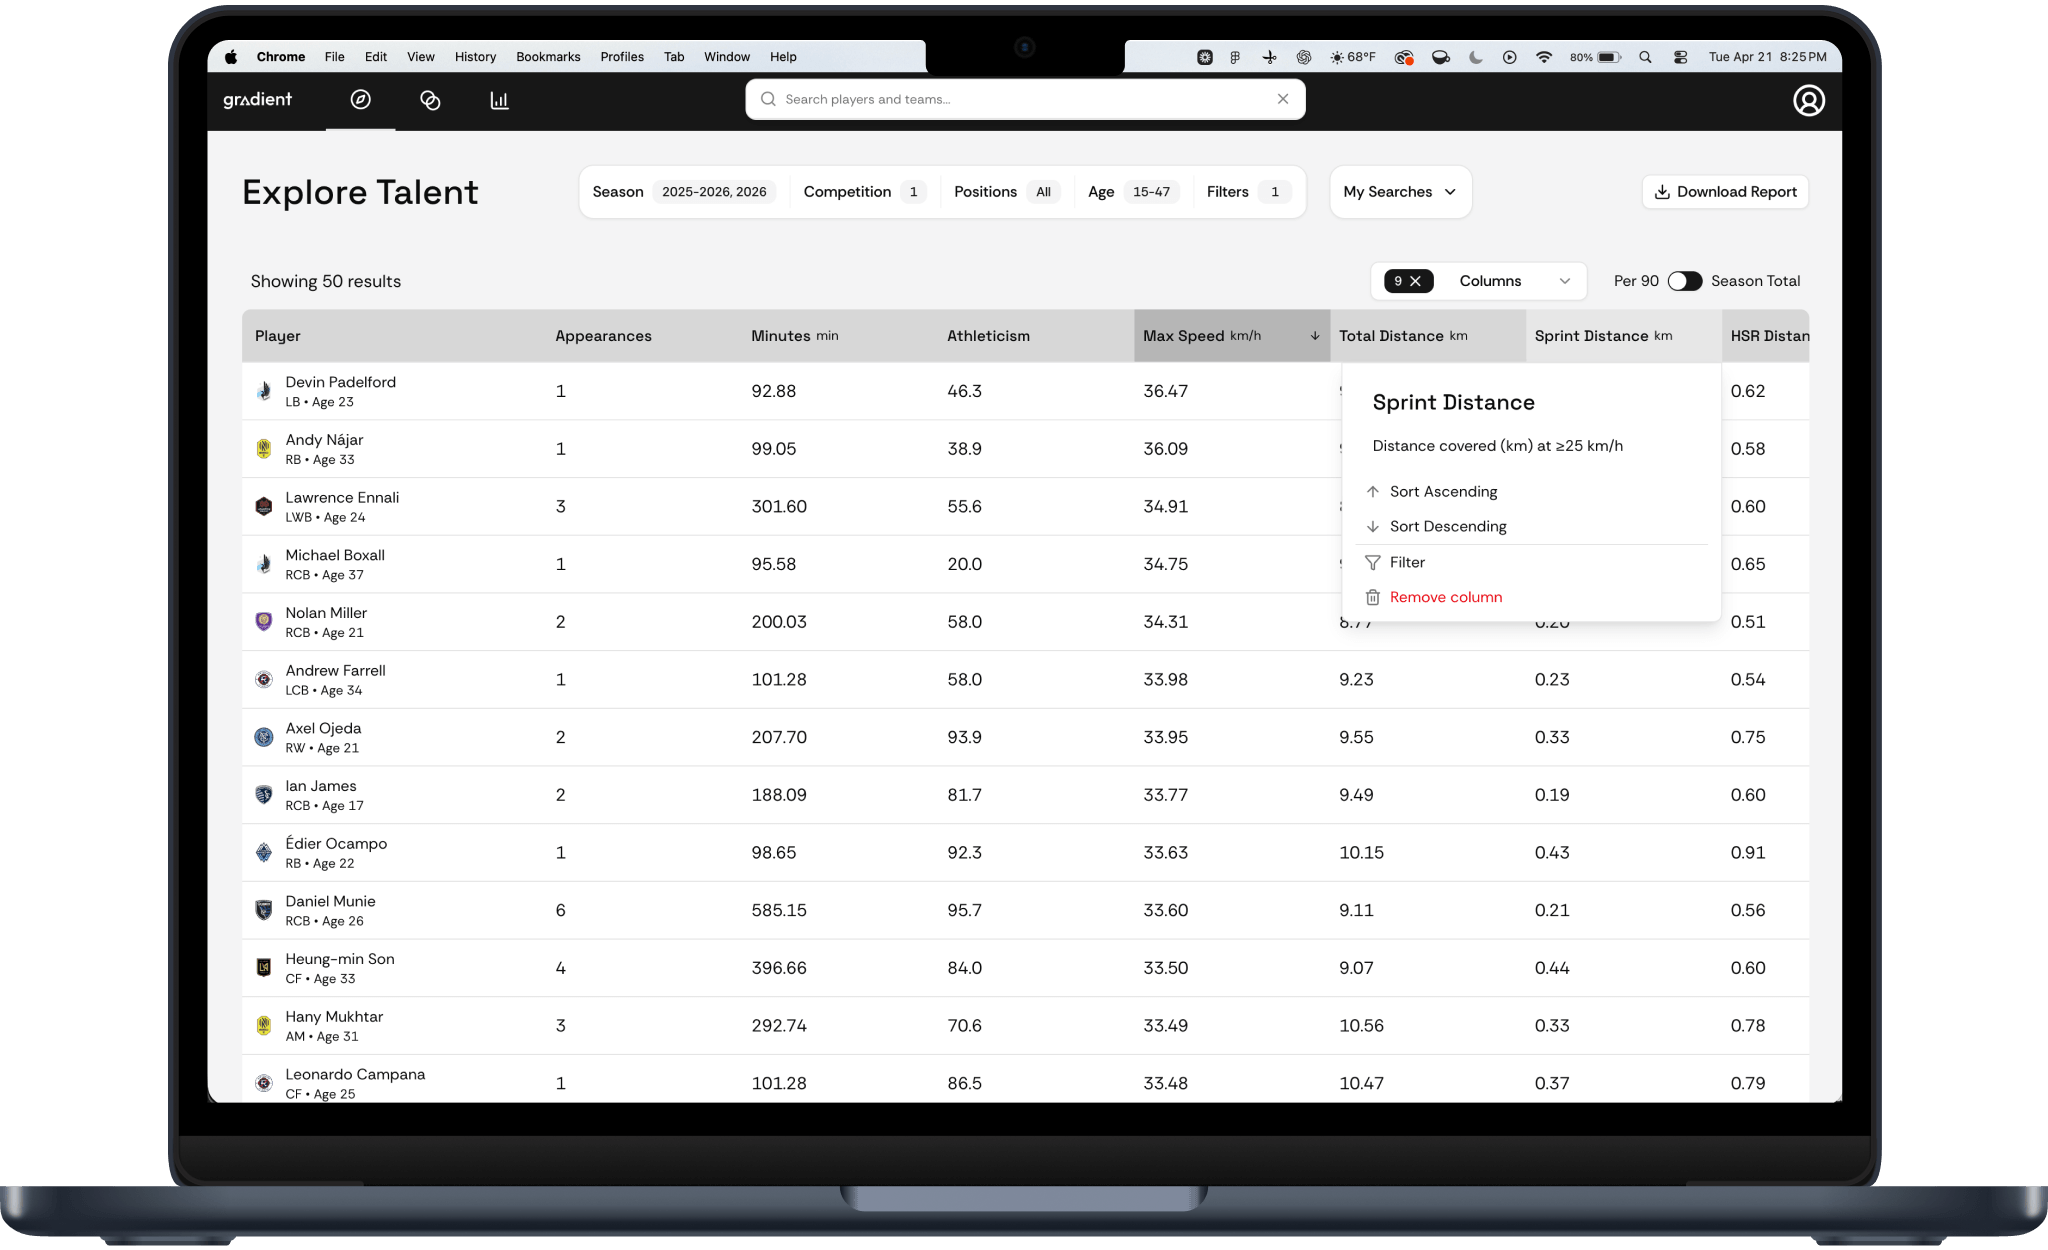
Task: Select Sort Ascending in column menu
Action: (1442, 492)
